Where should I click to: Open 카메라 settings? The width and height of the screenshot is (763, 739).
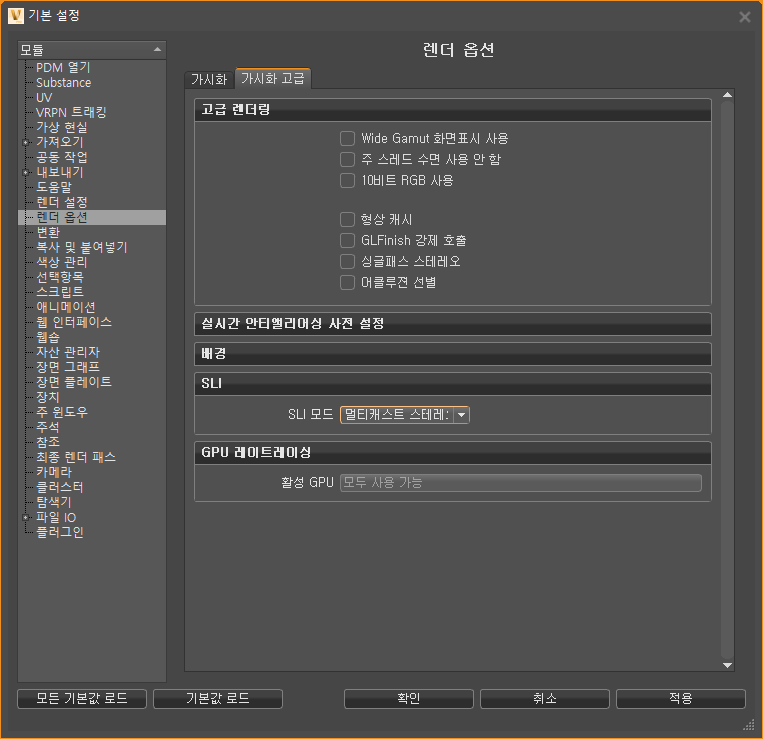click(x=54, y=472)
